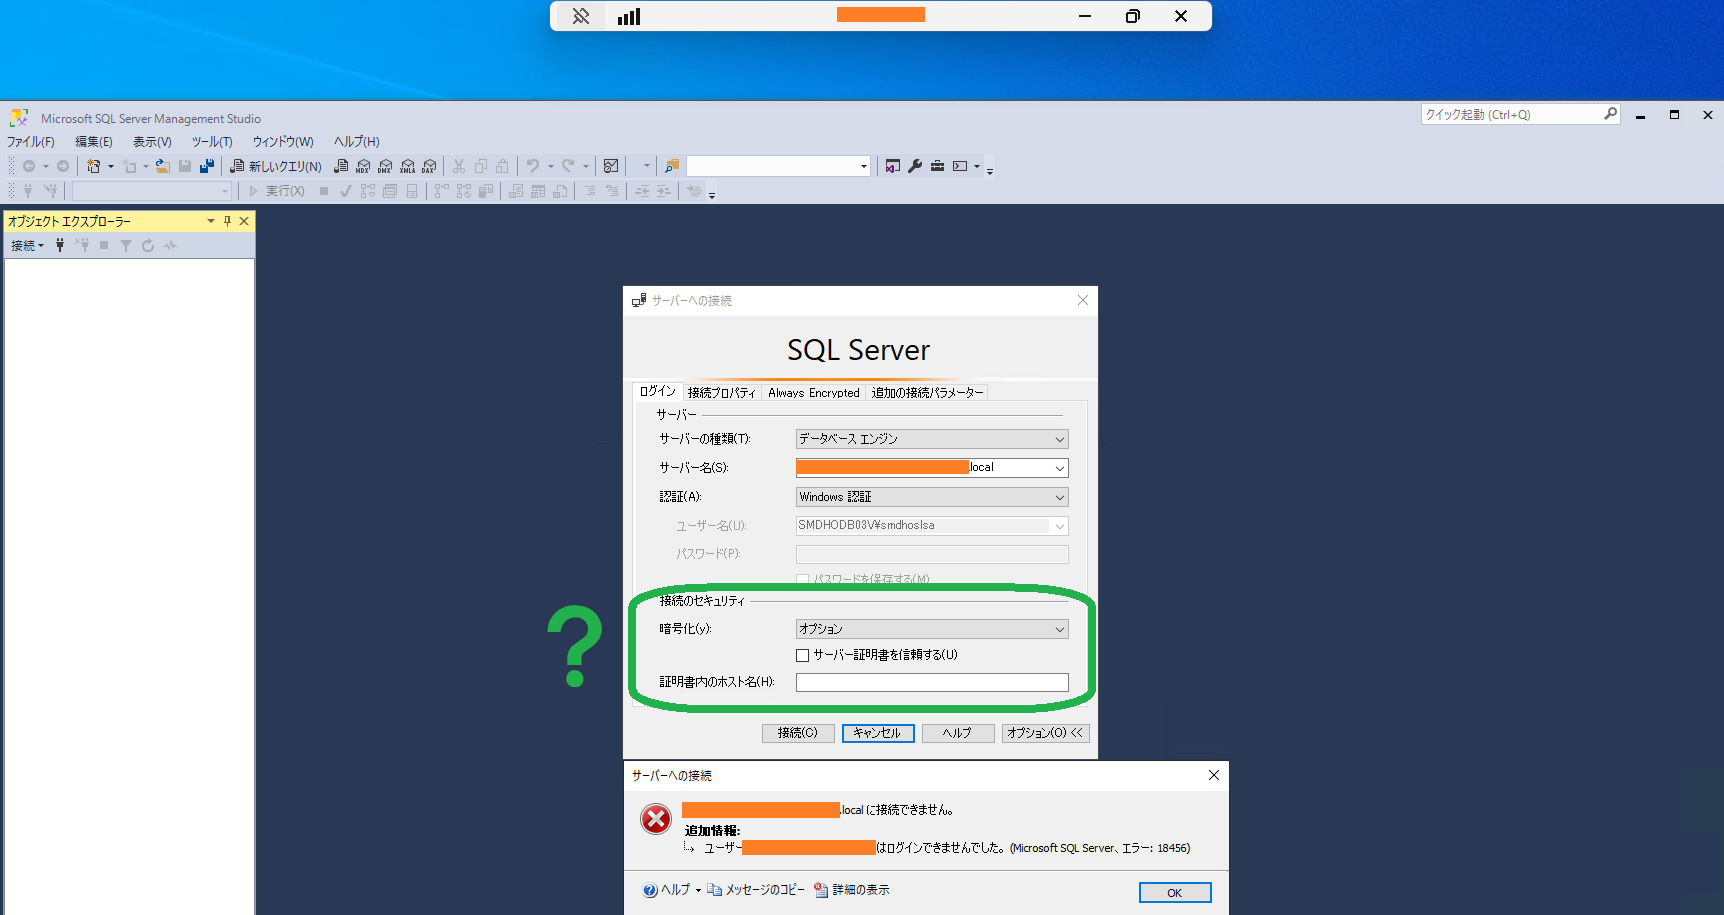Open the Find combo box dropdown
This screenshot has height=915, width=1724.
click(x=864, y=166)
